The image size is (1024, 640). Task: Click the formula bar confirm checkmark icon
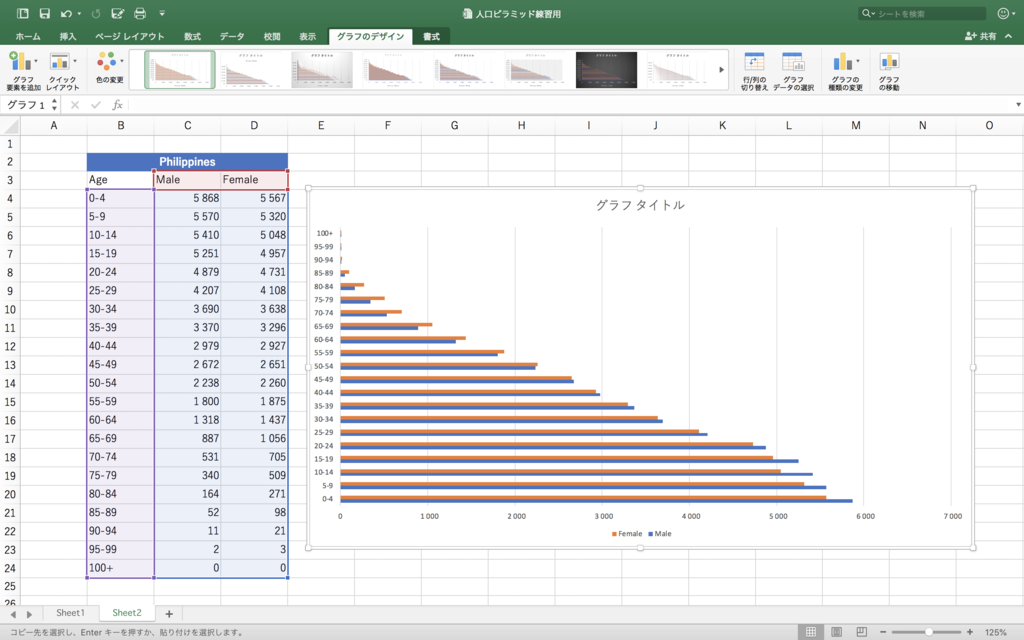96,105
